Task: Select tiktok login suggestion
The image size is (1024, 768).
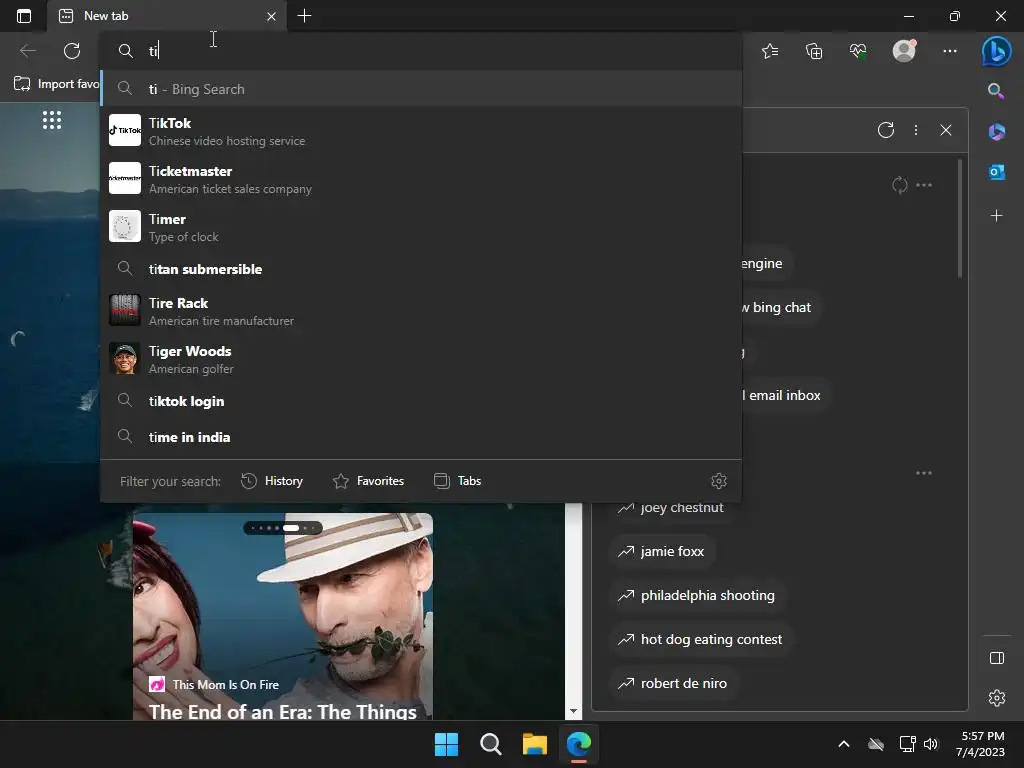Action: click(421, 401)
